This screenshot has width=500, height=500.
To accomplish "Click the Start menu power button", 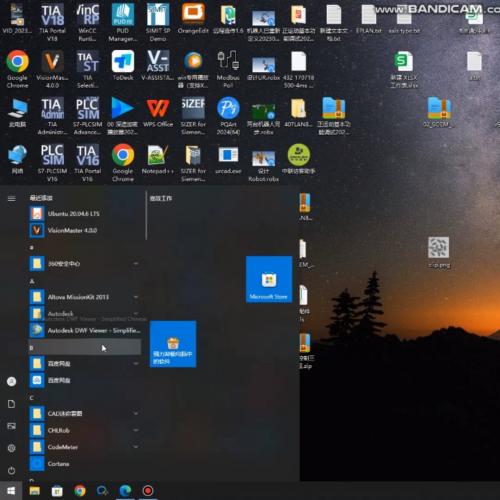I will tap(11, 470).
